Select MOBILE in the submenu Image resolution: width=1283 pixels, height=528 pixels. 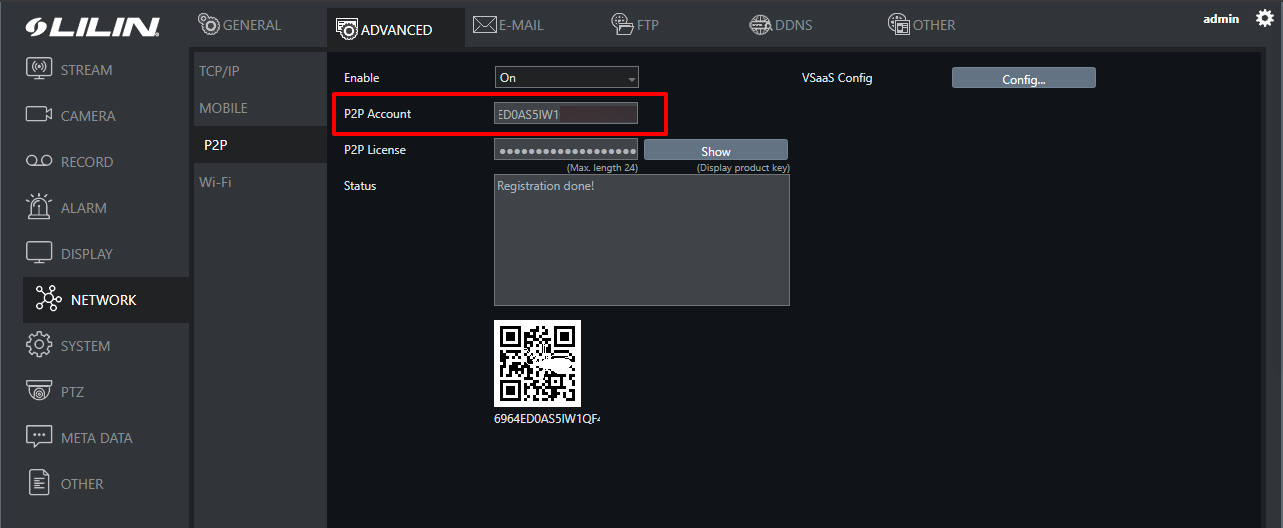pos(223,108)
